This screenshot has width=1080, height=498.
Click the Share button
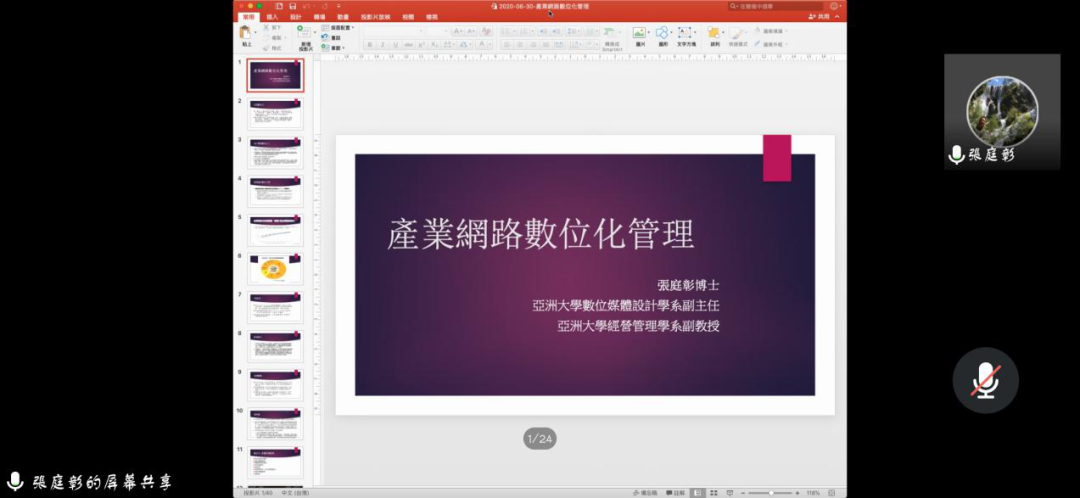819,17
